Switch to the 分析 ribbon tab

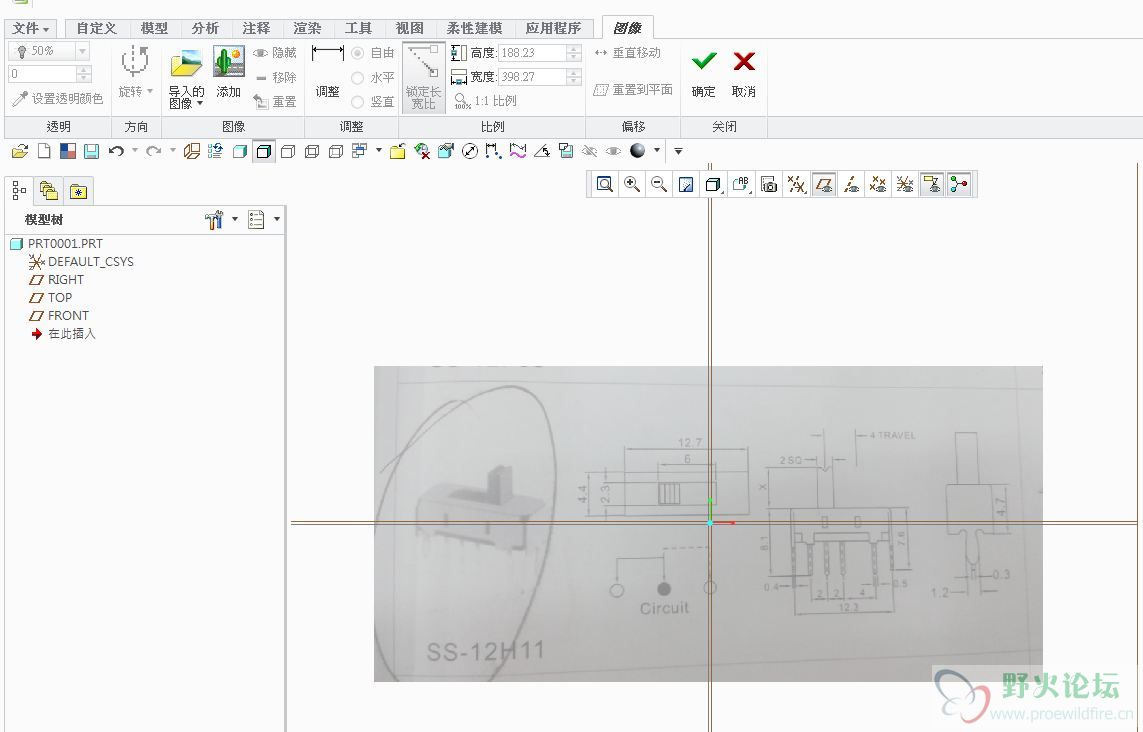[205, 28]
